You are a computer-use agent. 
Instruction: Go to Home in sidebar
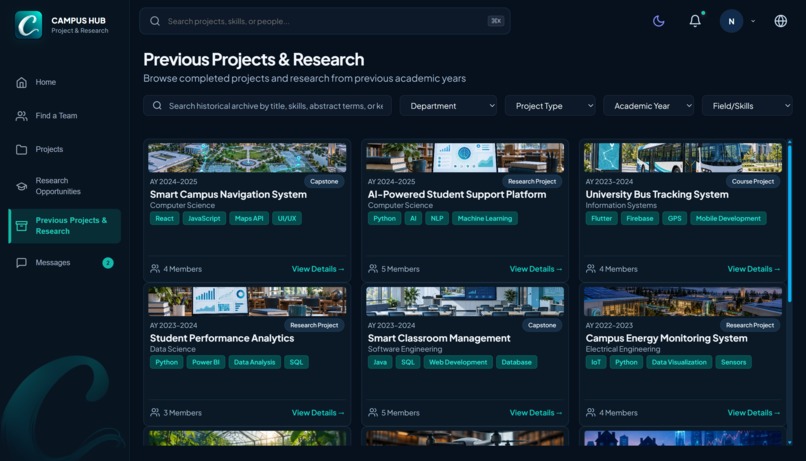(x=64, y=82)
